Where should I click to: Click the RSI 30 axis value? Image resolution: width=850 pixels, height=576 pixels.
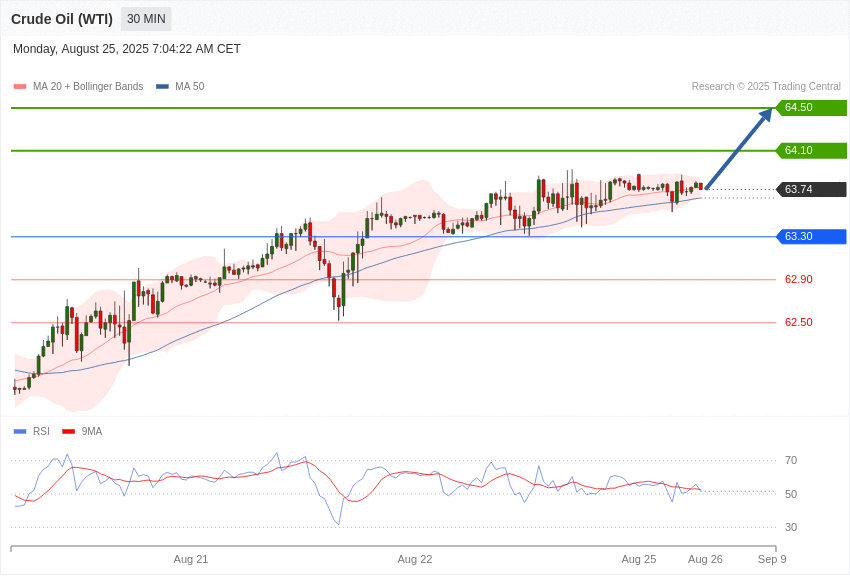pos(791,527)
